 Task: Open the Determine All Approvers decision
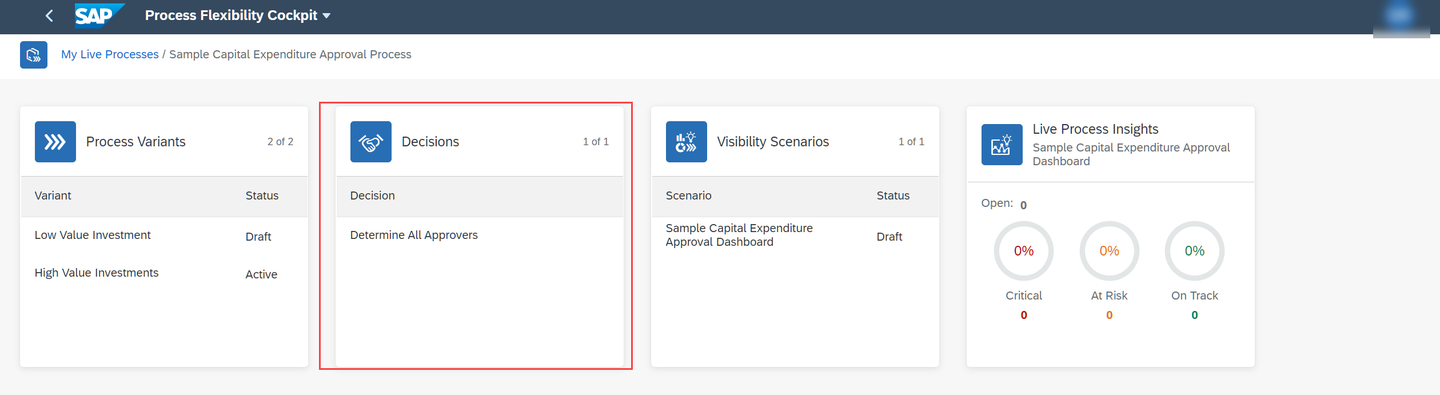point(414,236)
